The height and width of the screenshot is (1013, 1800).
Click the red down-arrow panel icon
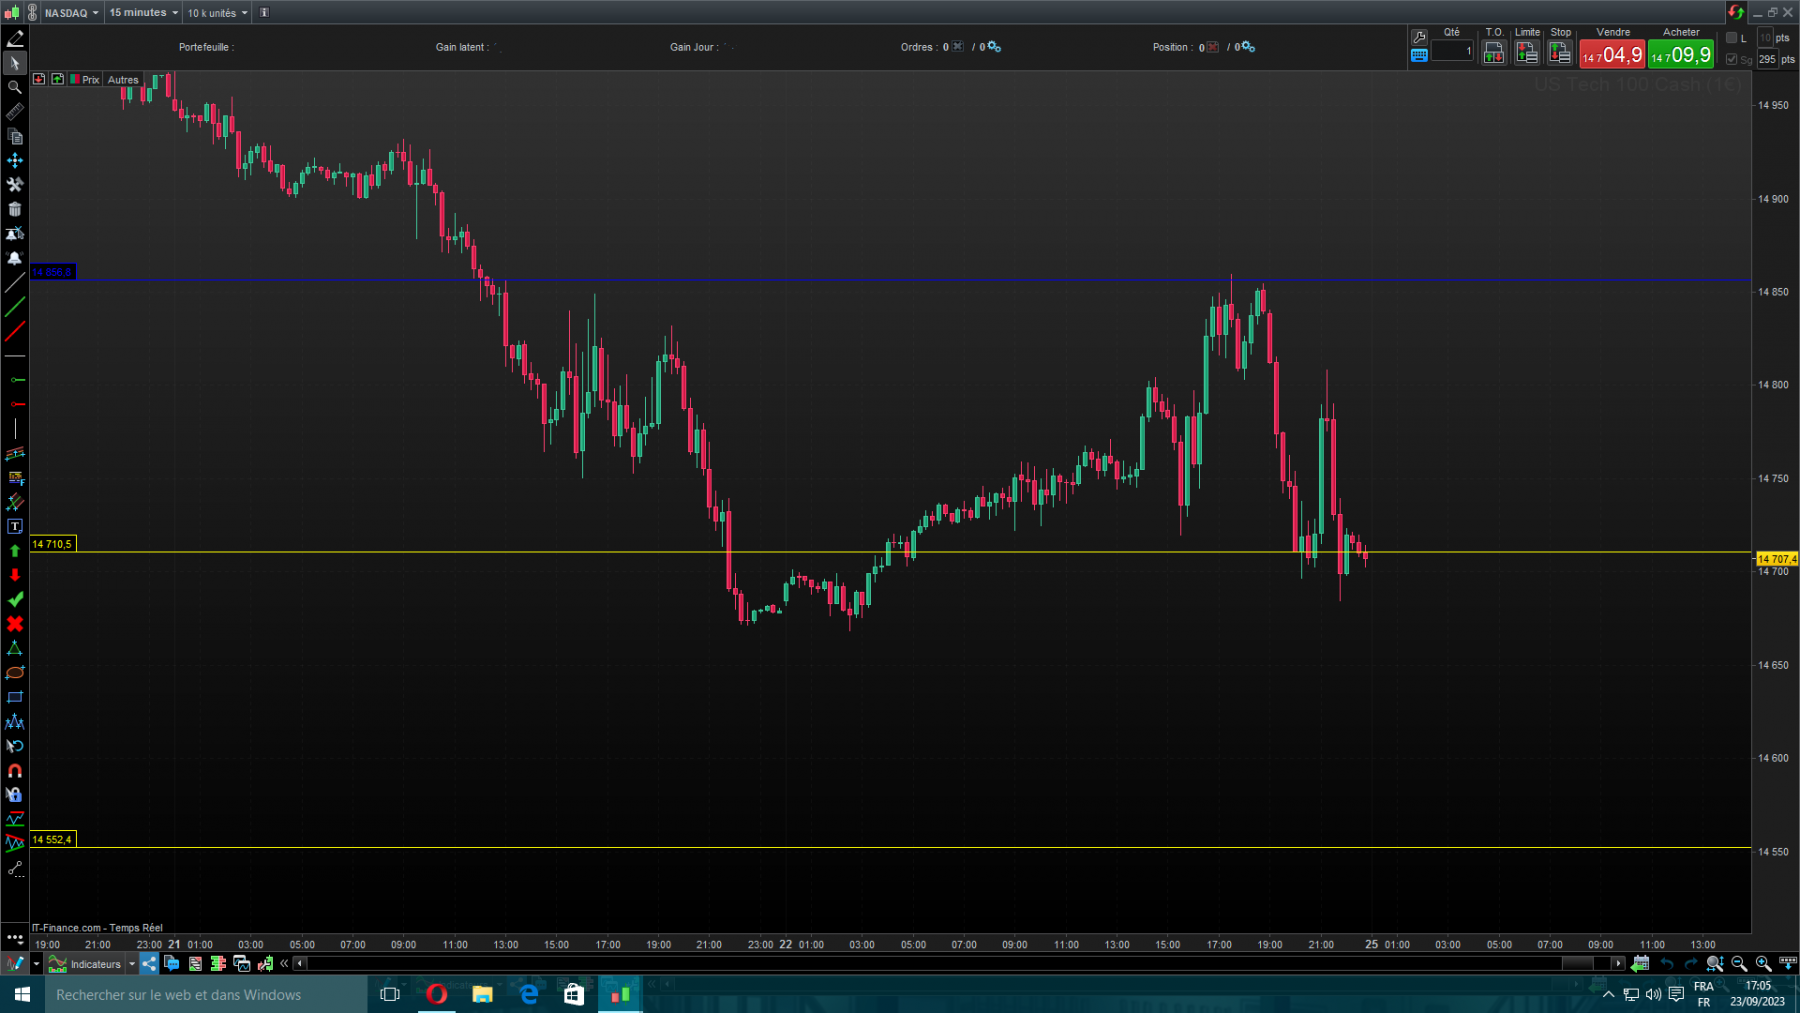(39, 79)
